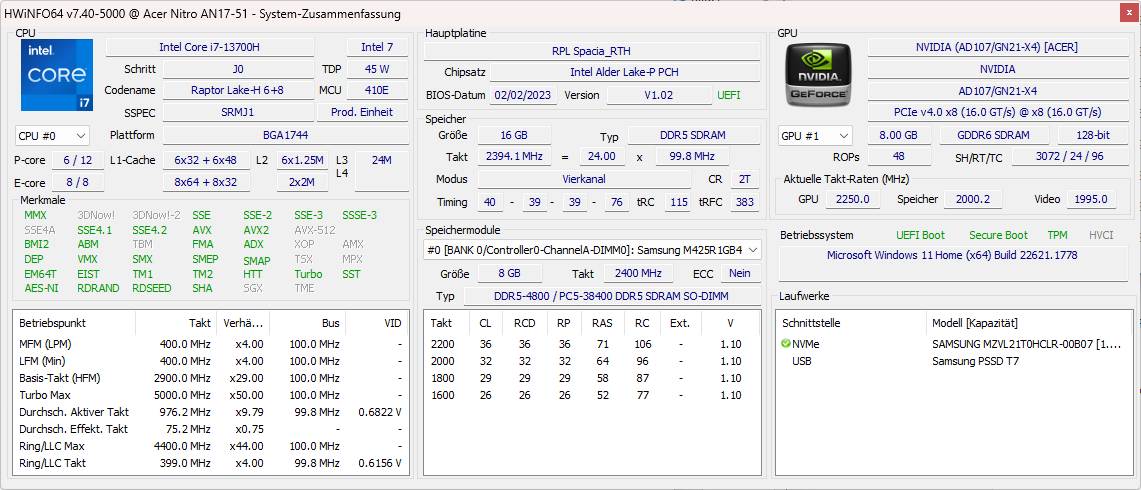This screenshot has width=1141, height=490.
Task: Click the Secure Boot status label
Action: click(999, 235)
